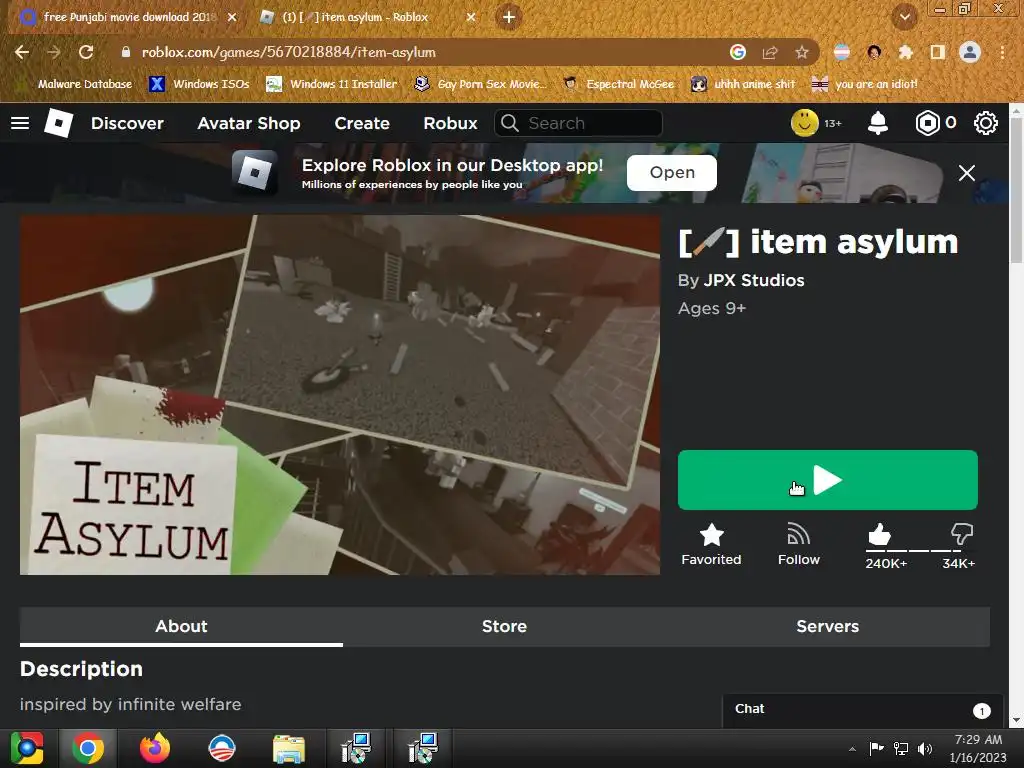1024x768 pixels.
Task: Focus the Roblox Search field
Action: tap(579, 123)
